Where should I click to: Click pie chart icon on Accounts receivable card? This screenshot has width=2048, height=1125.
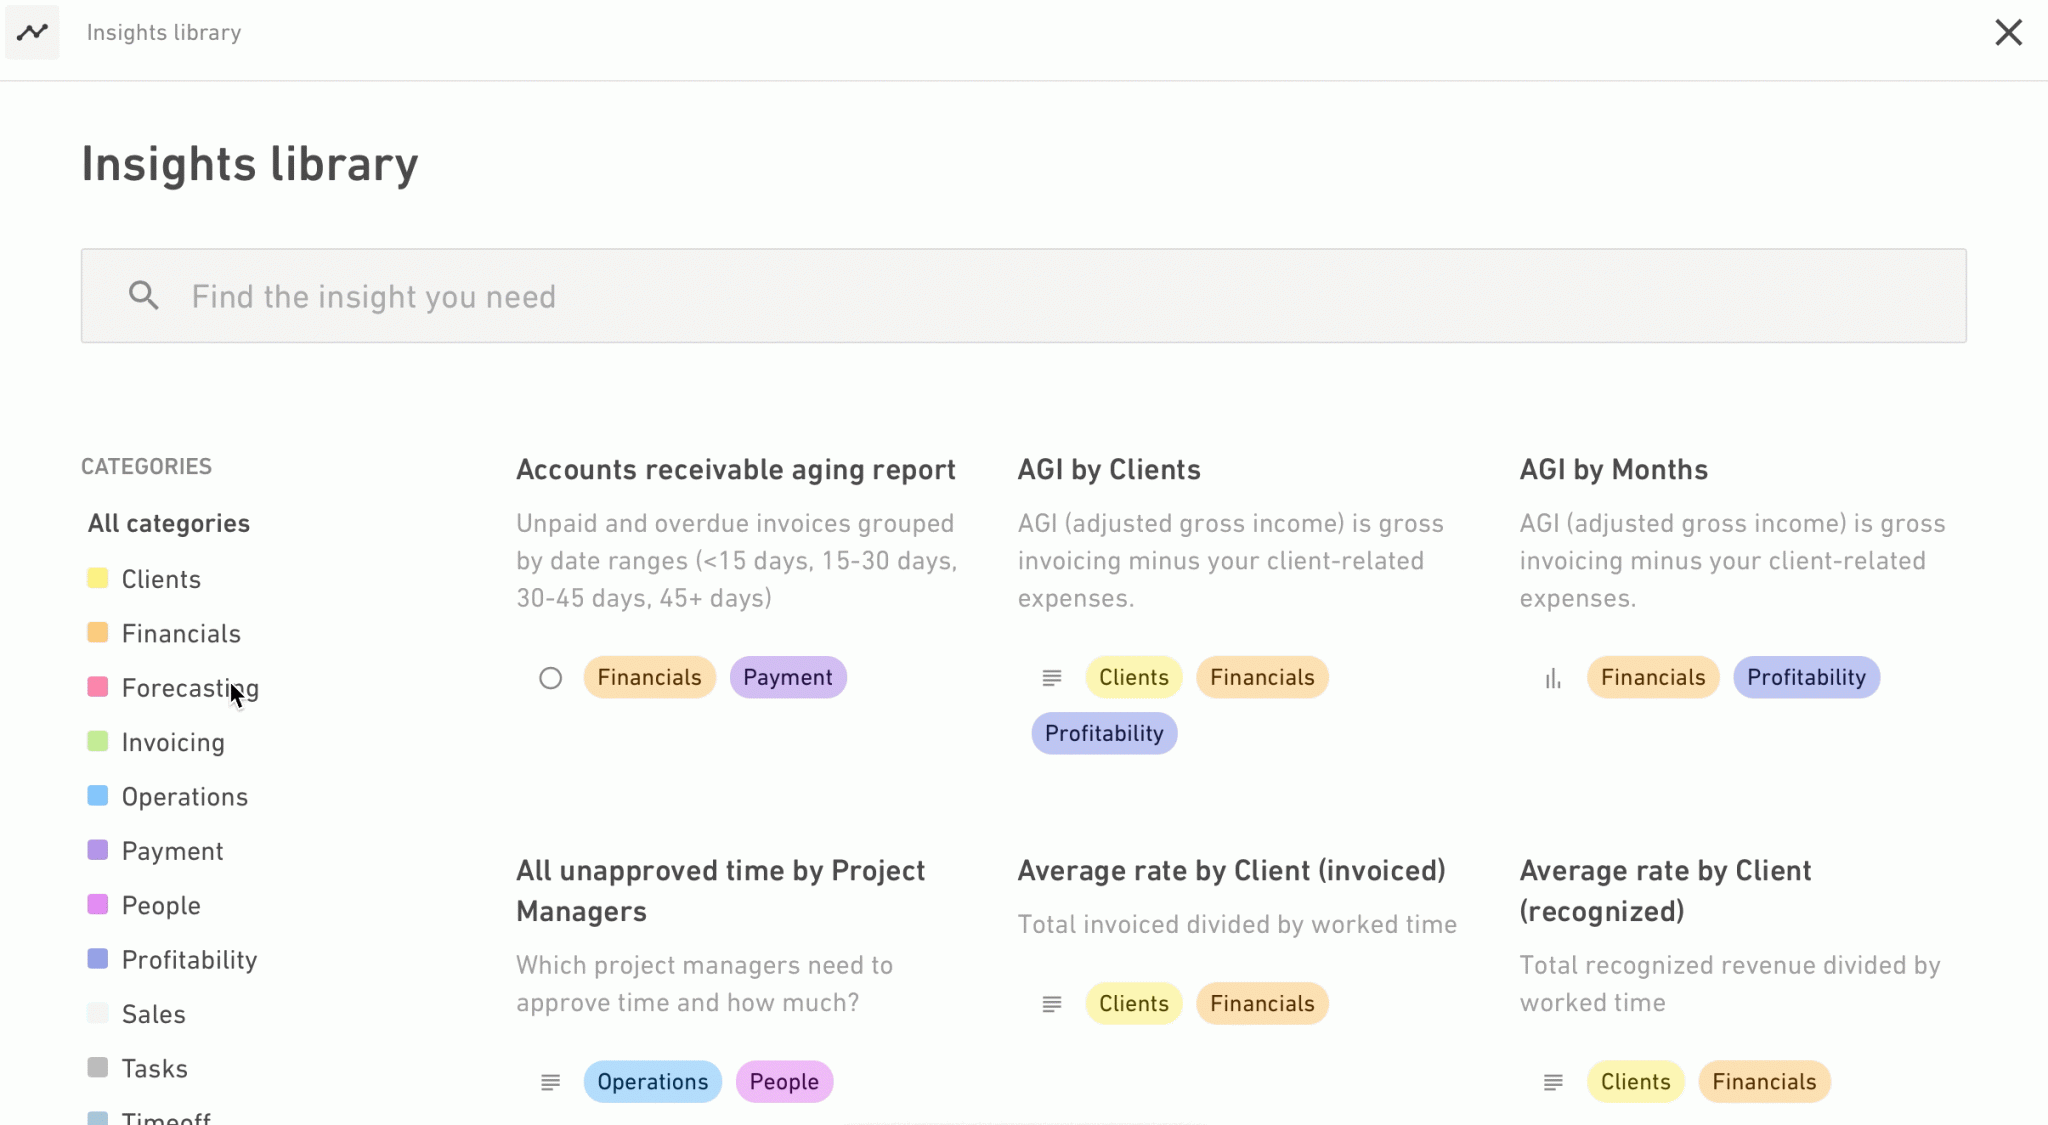pyautogui.click(x=550, y=678)
